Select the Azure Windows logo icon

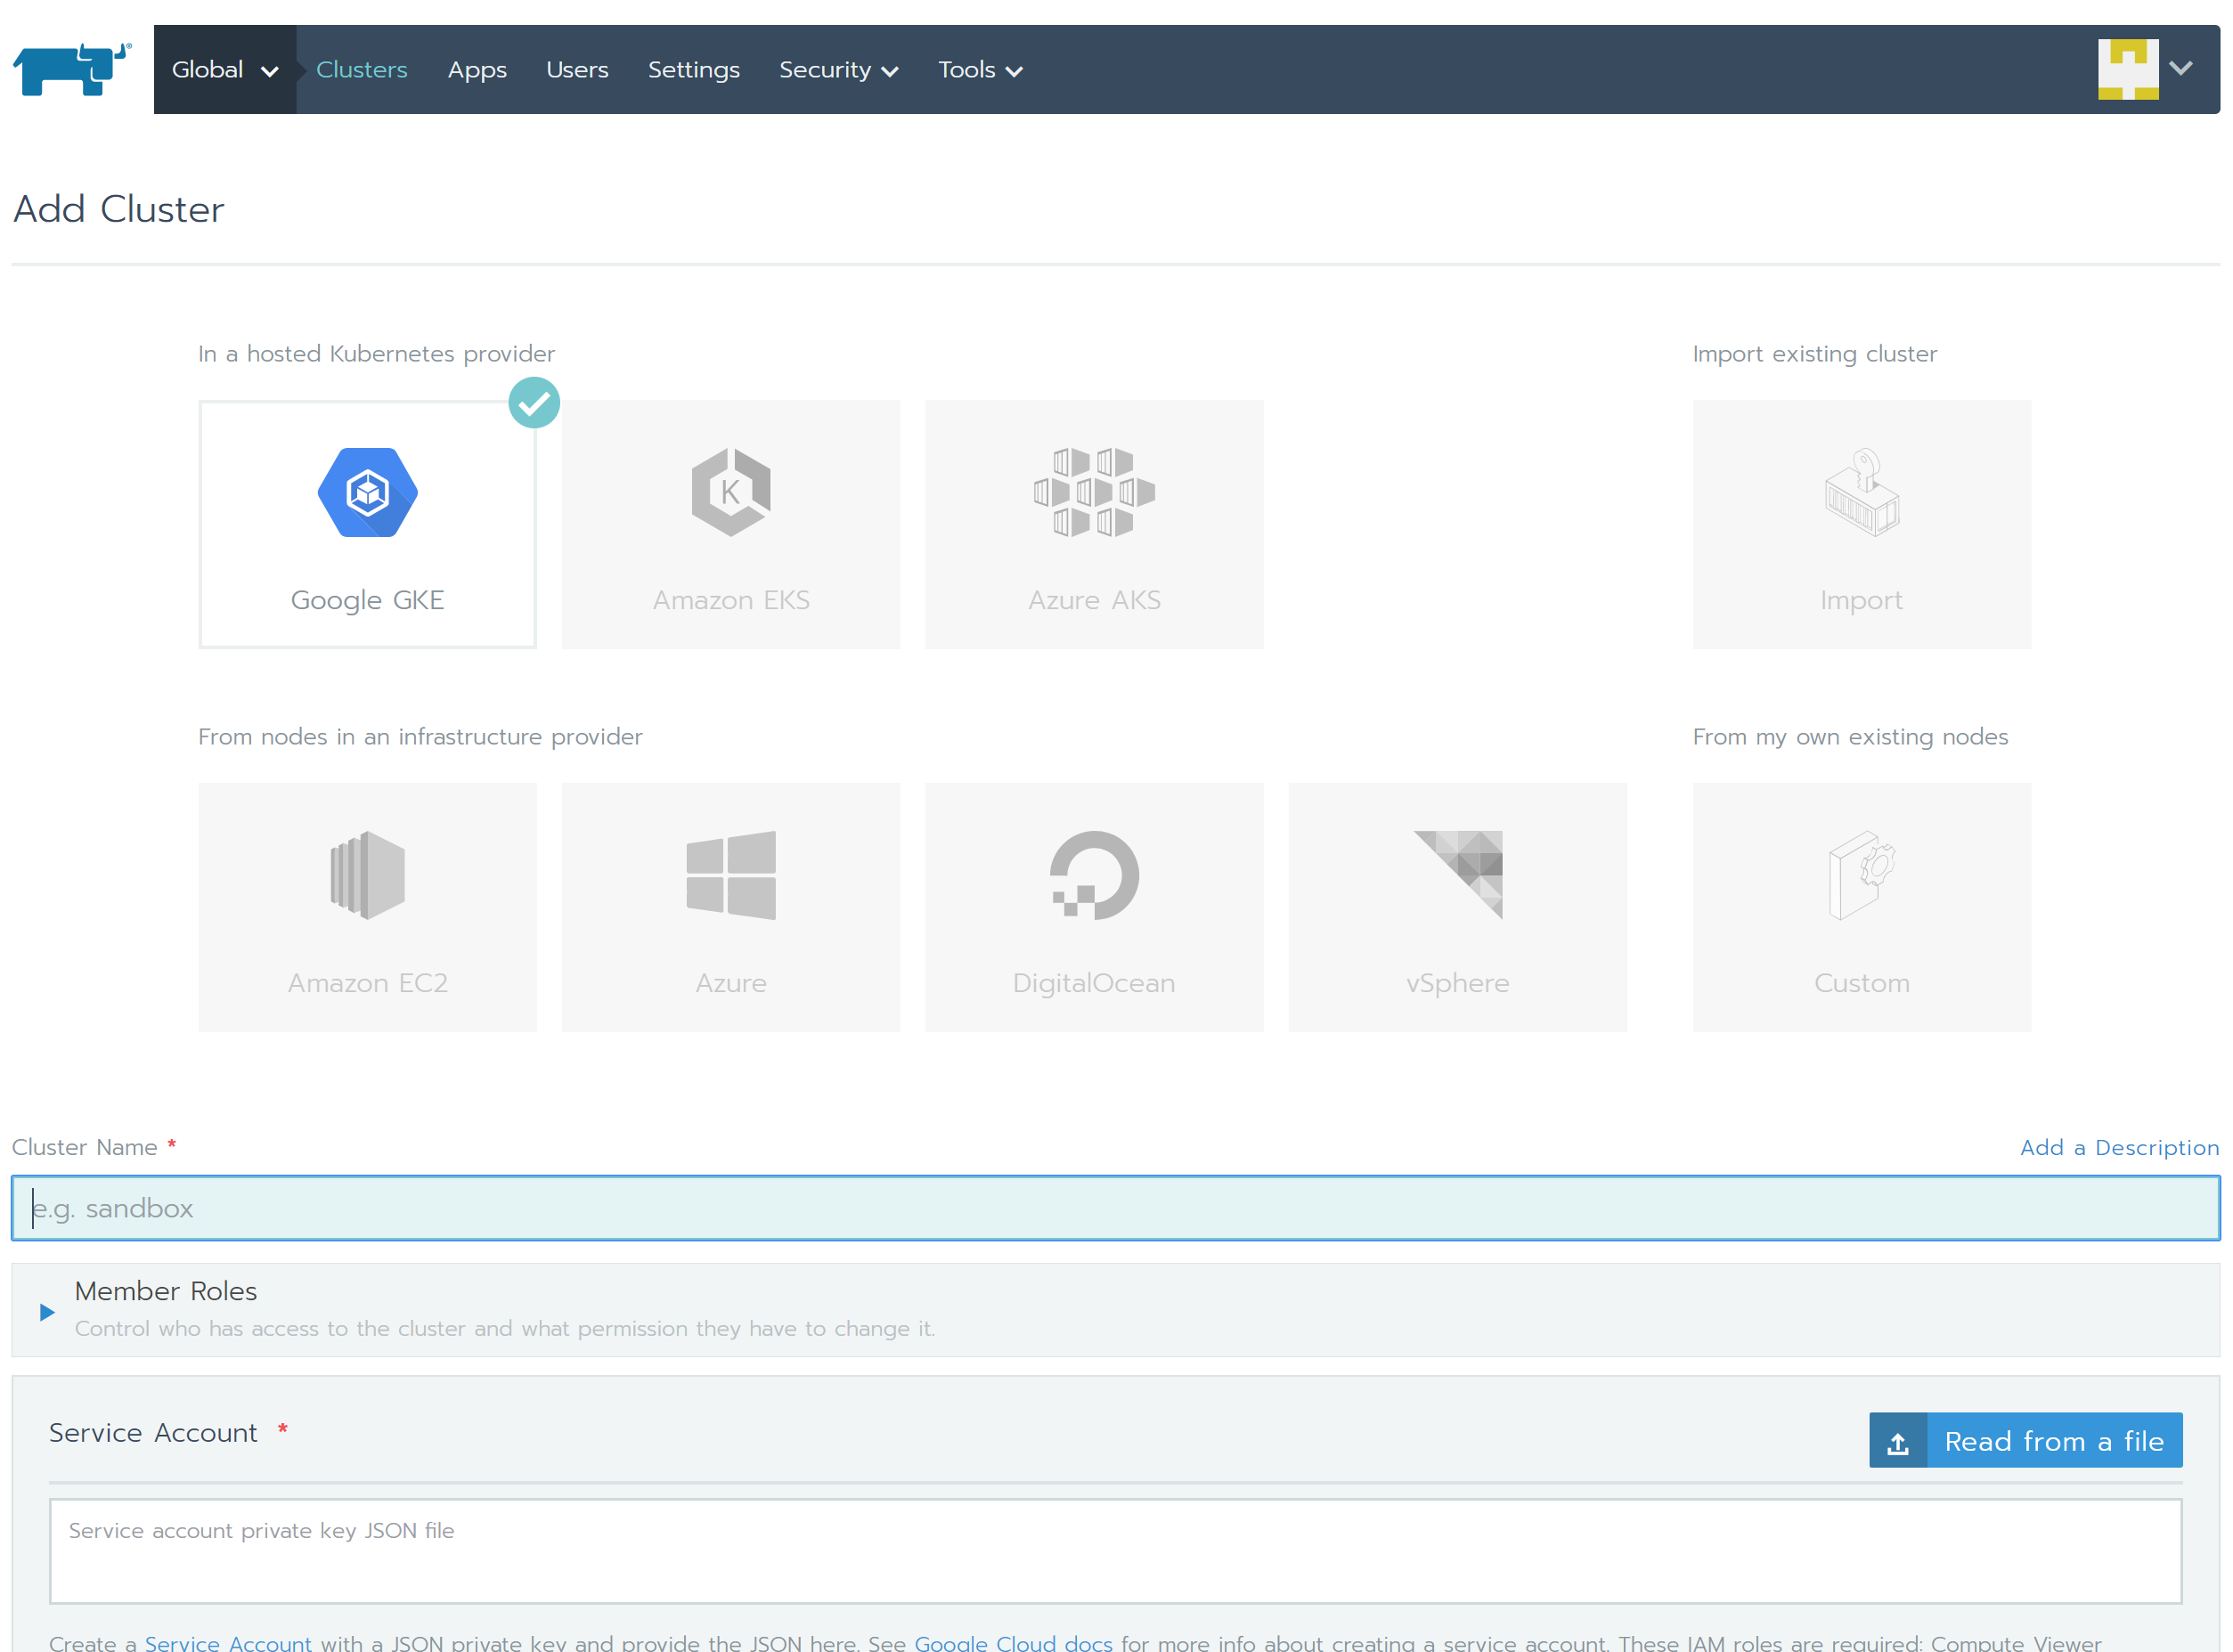(730, 875)
